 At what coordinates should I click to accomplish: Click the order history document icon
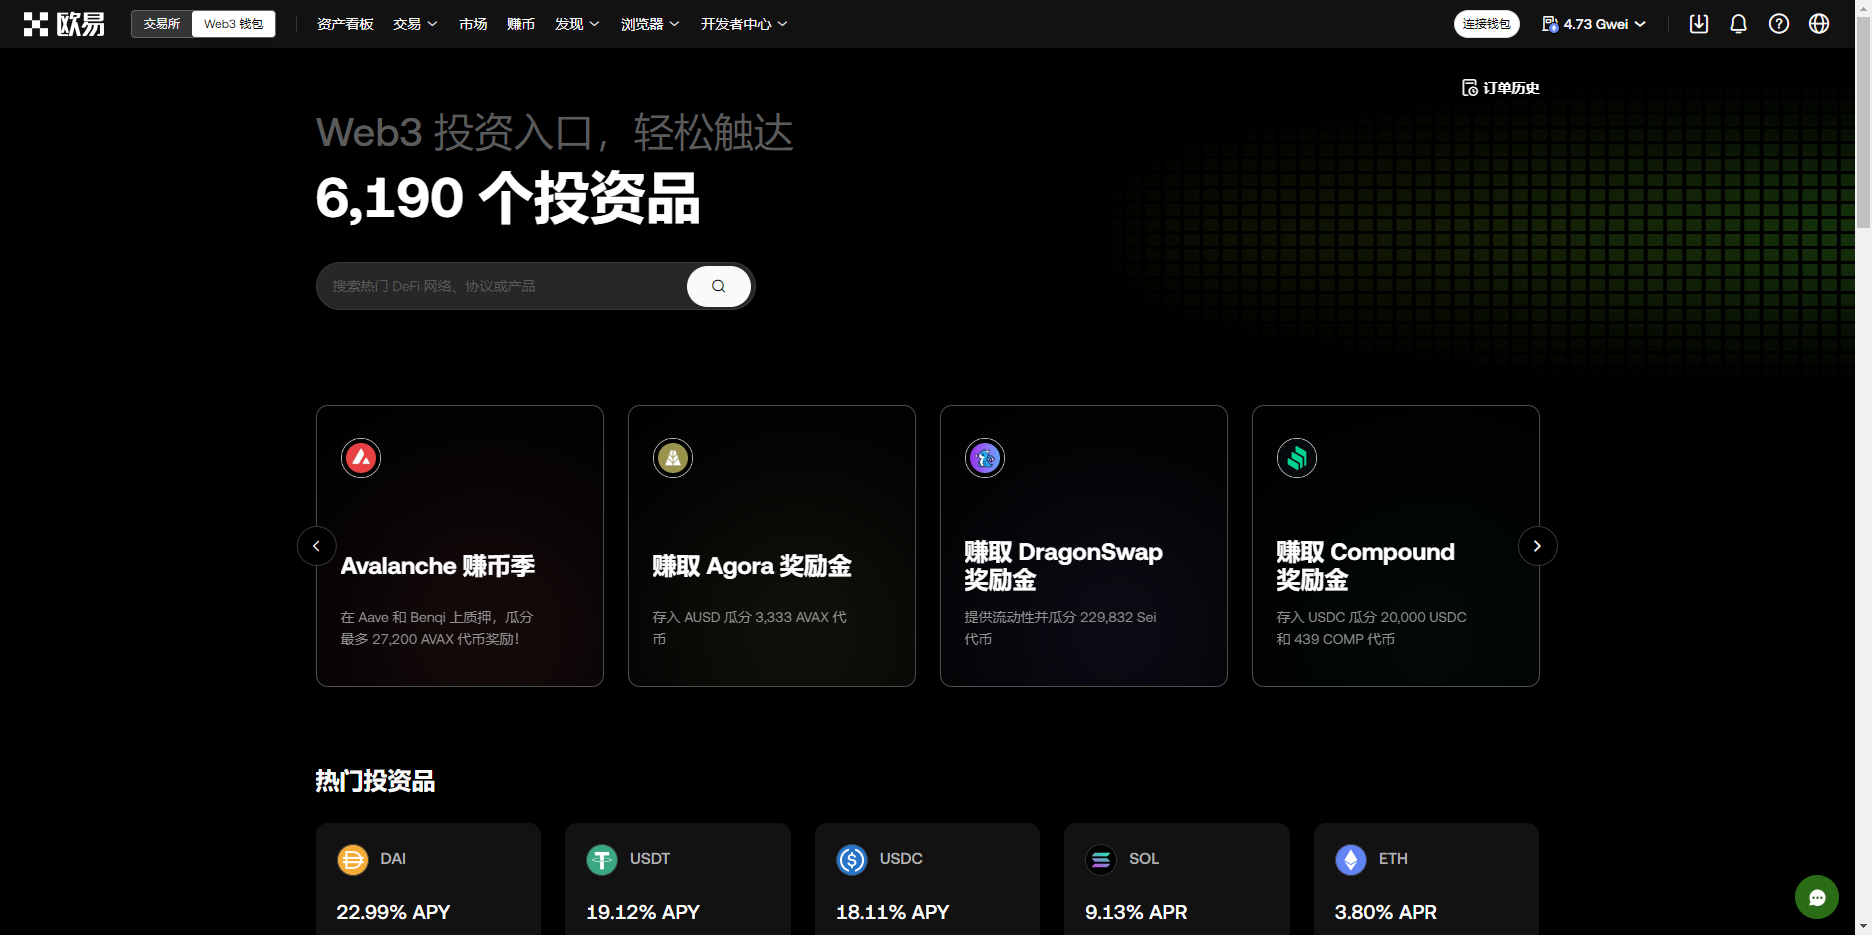pos(1470,88)
